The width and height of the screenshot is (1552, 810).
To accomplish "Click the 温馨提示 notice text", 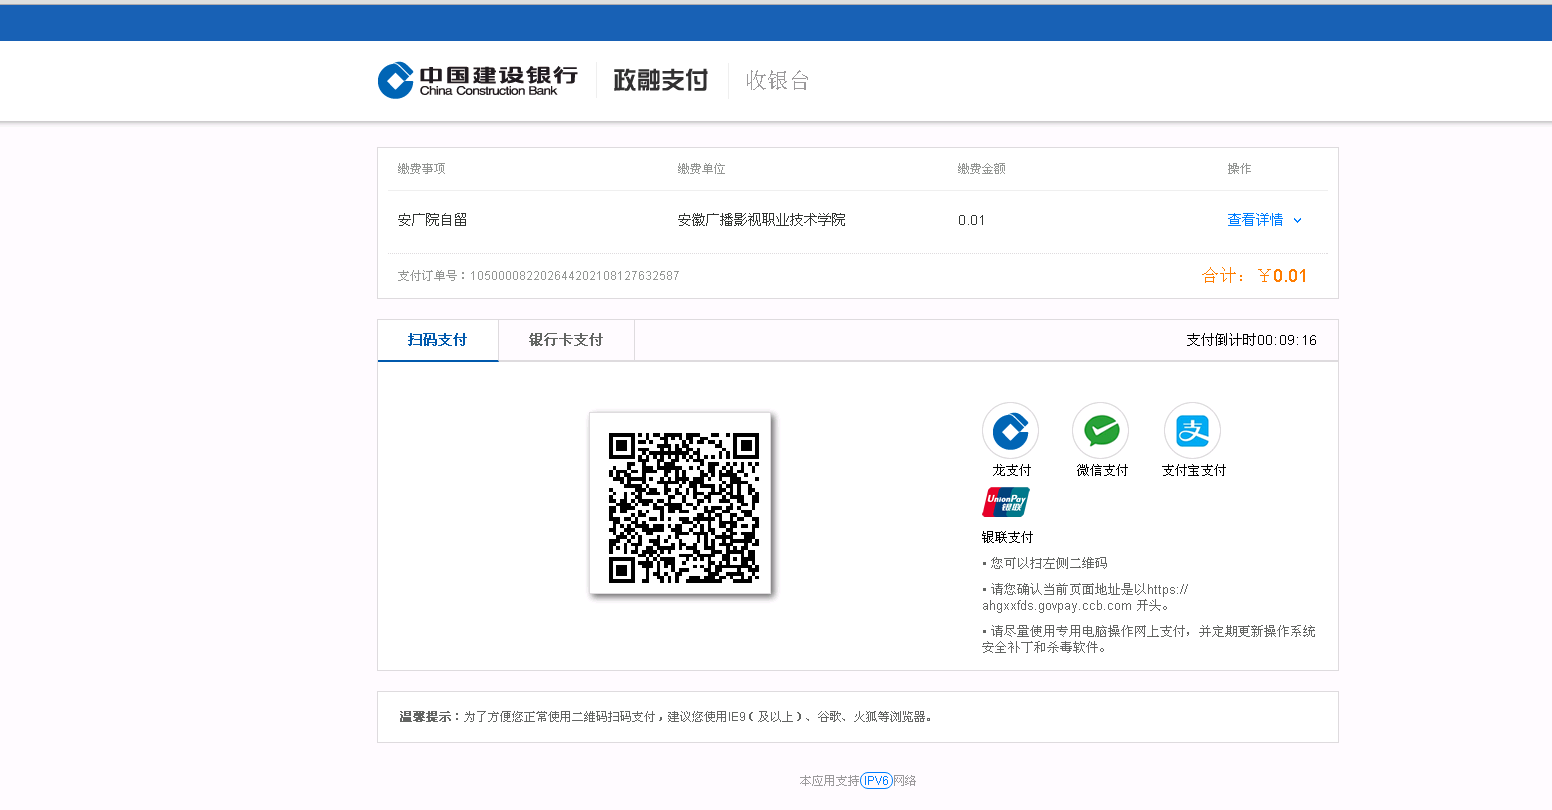I will (666, 717).
